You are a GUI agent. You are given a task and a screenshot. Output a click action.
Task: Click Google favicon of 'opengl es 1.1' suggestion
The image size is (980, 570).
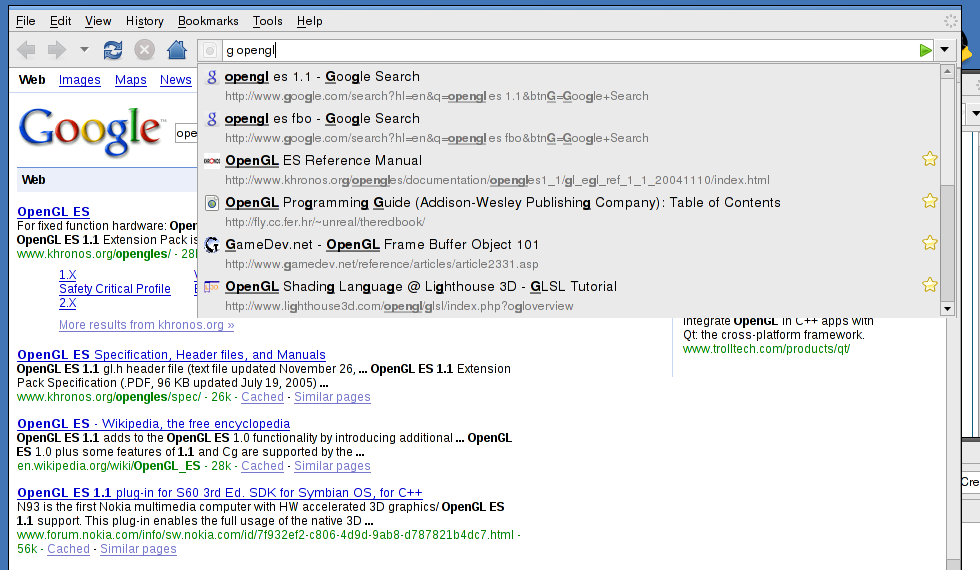(x=212, y=77)
